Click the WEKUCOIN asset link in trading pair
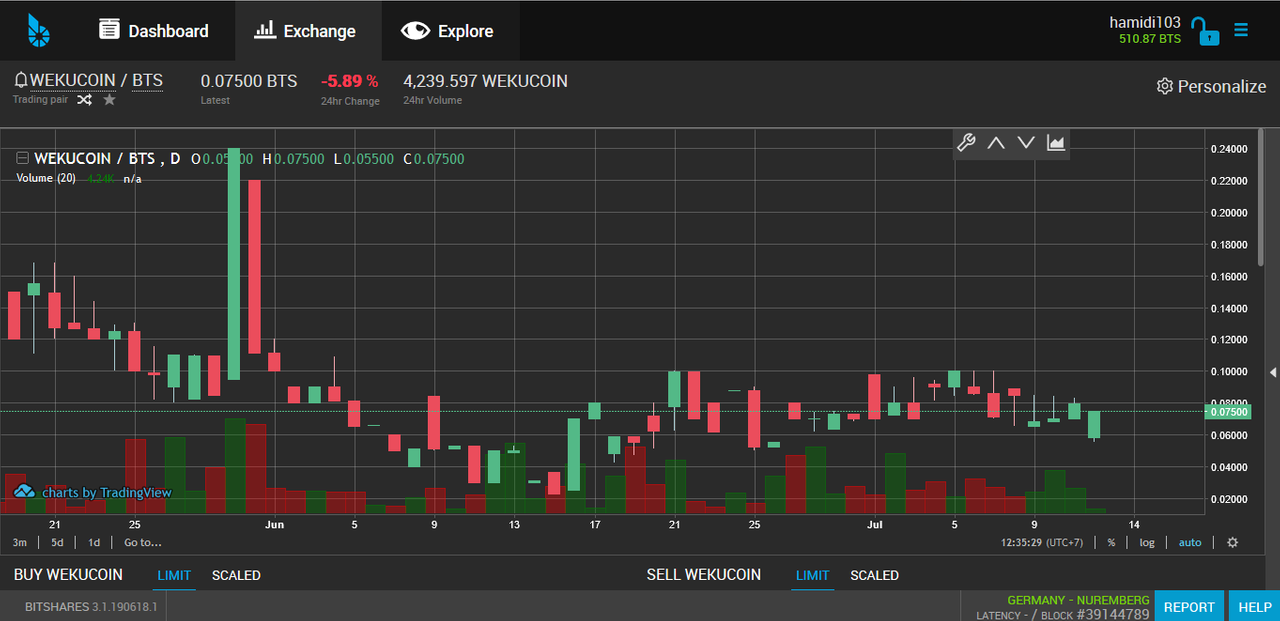Viewport: 1280px width, 621px height. tap(72, 81)
